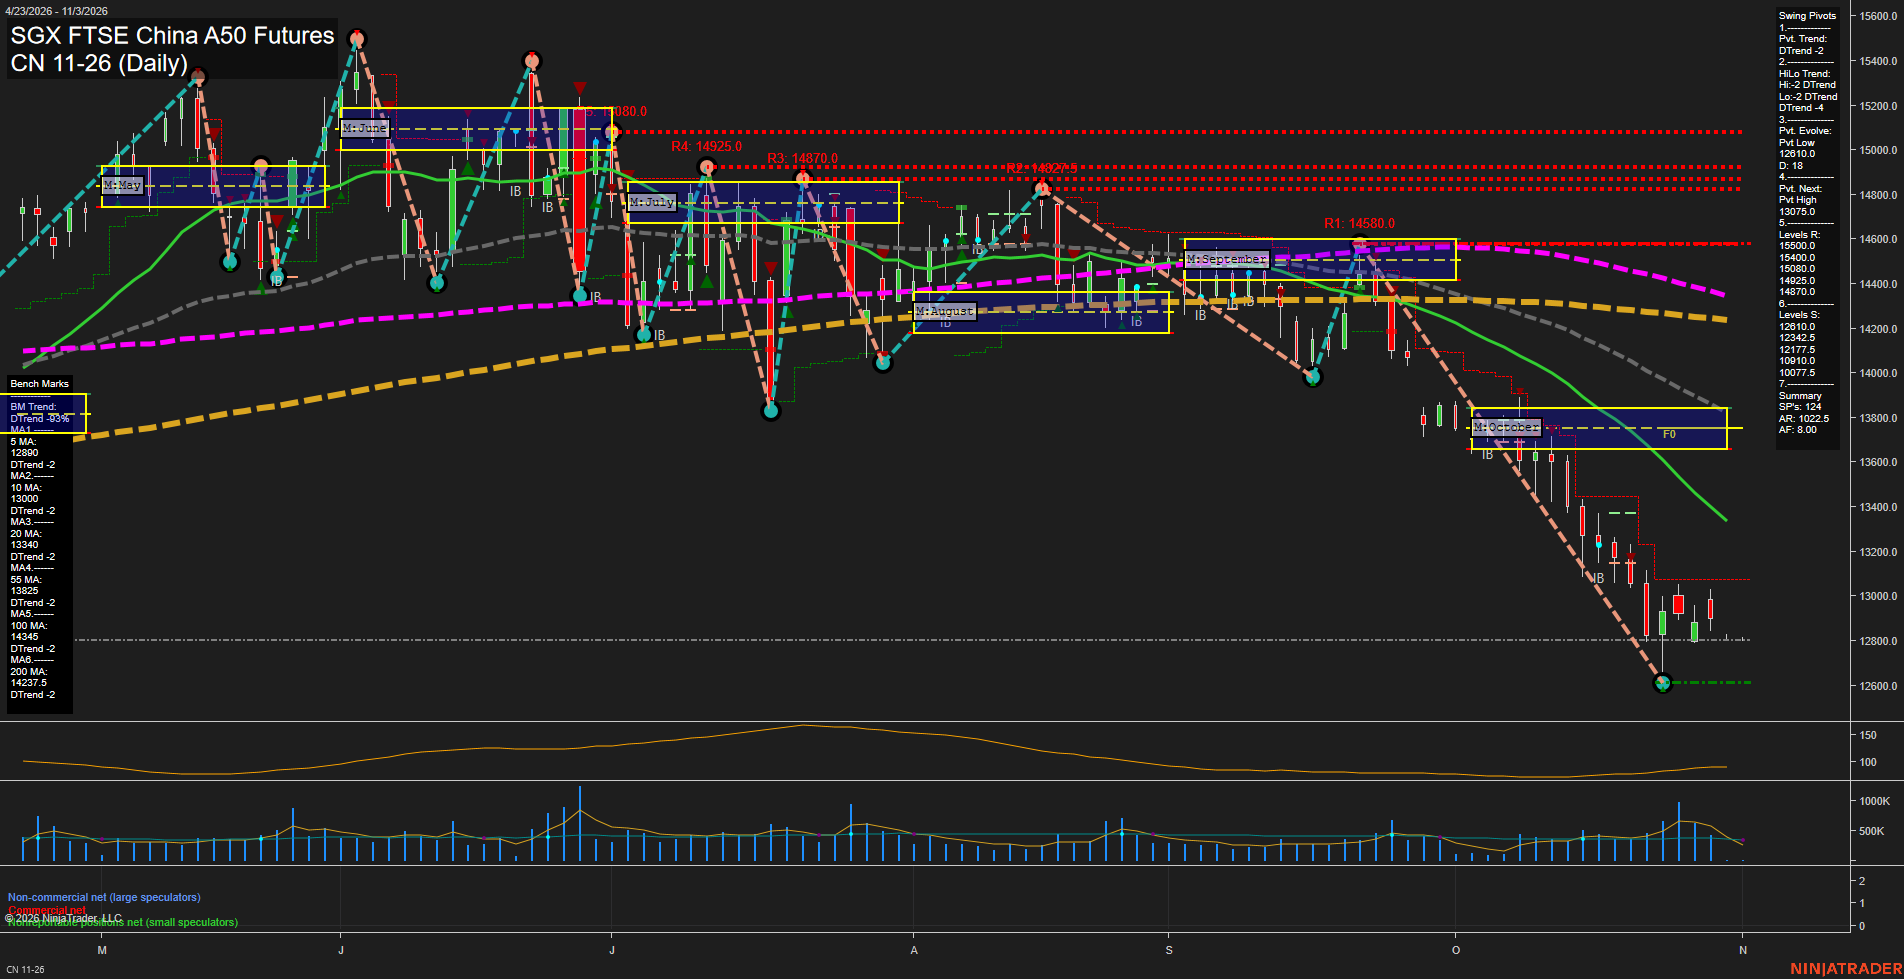Select the M:June monthly range label

(x=364, y=129)
